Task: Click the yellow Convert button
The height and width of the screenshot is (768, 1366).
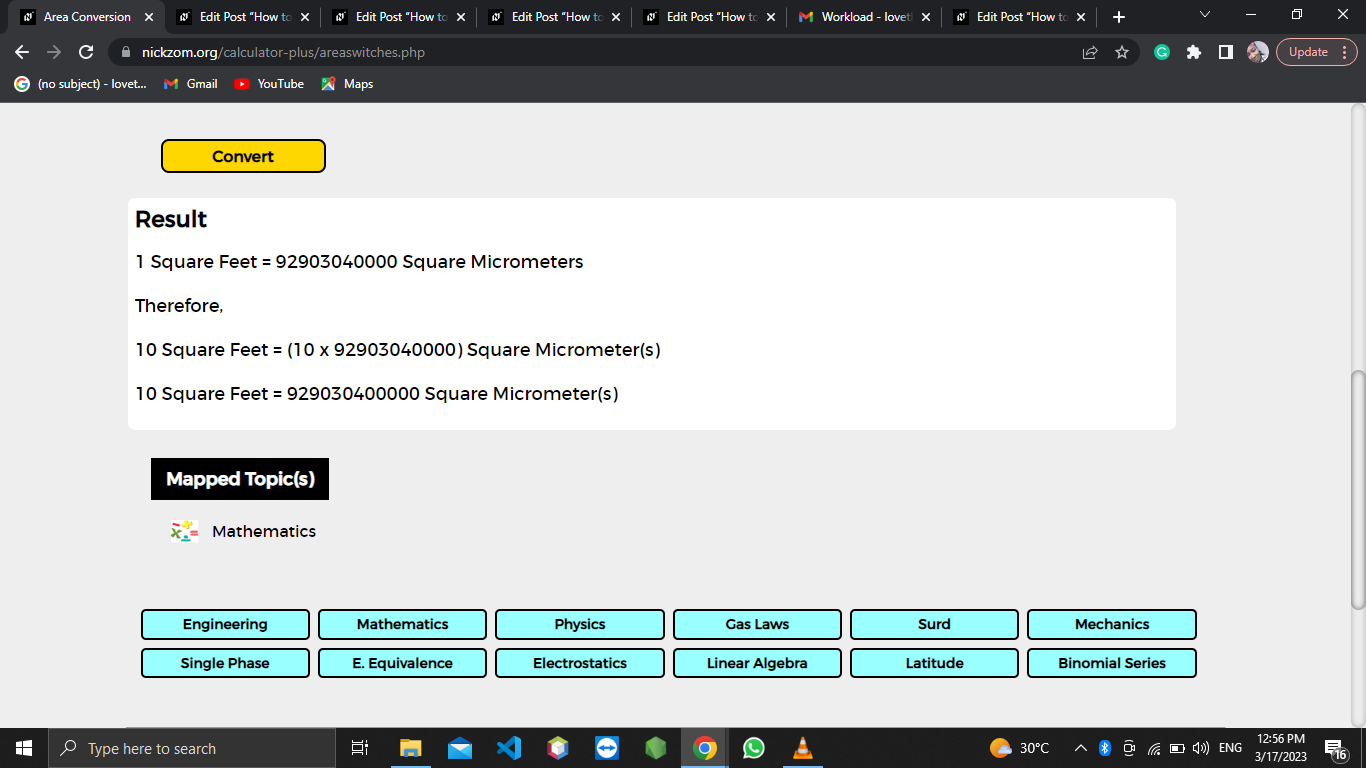Action: pos(243,156)
